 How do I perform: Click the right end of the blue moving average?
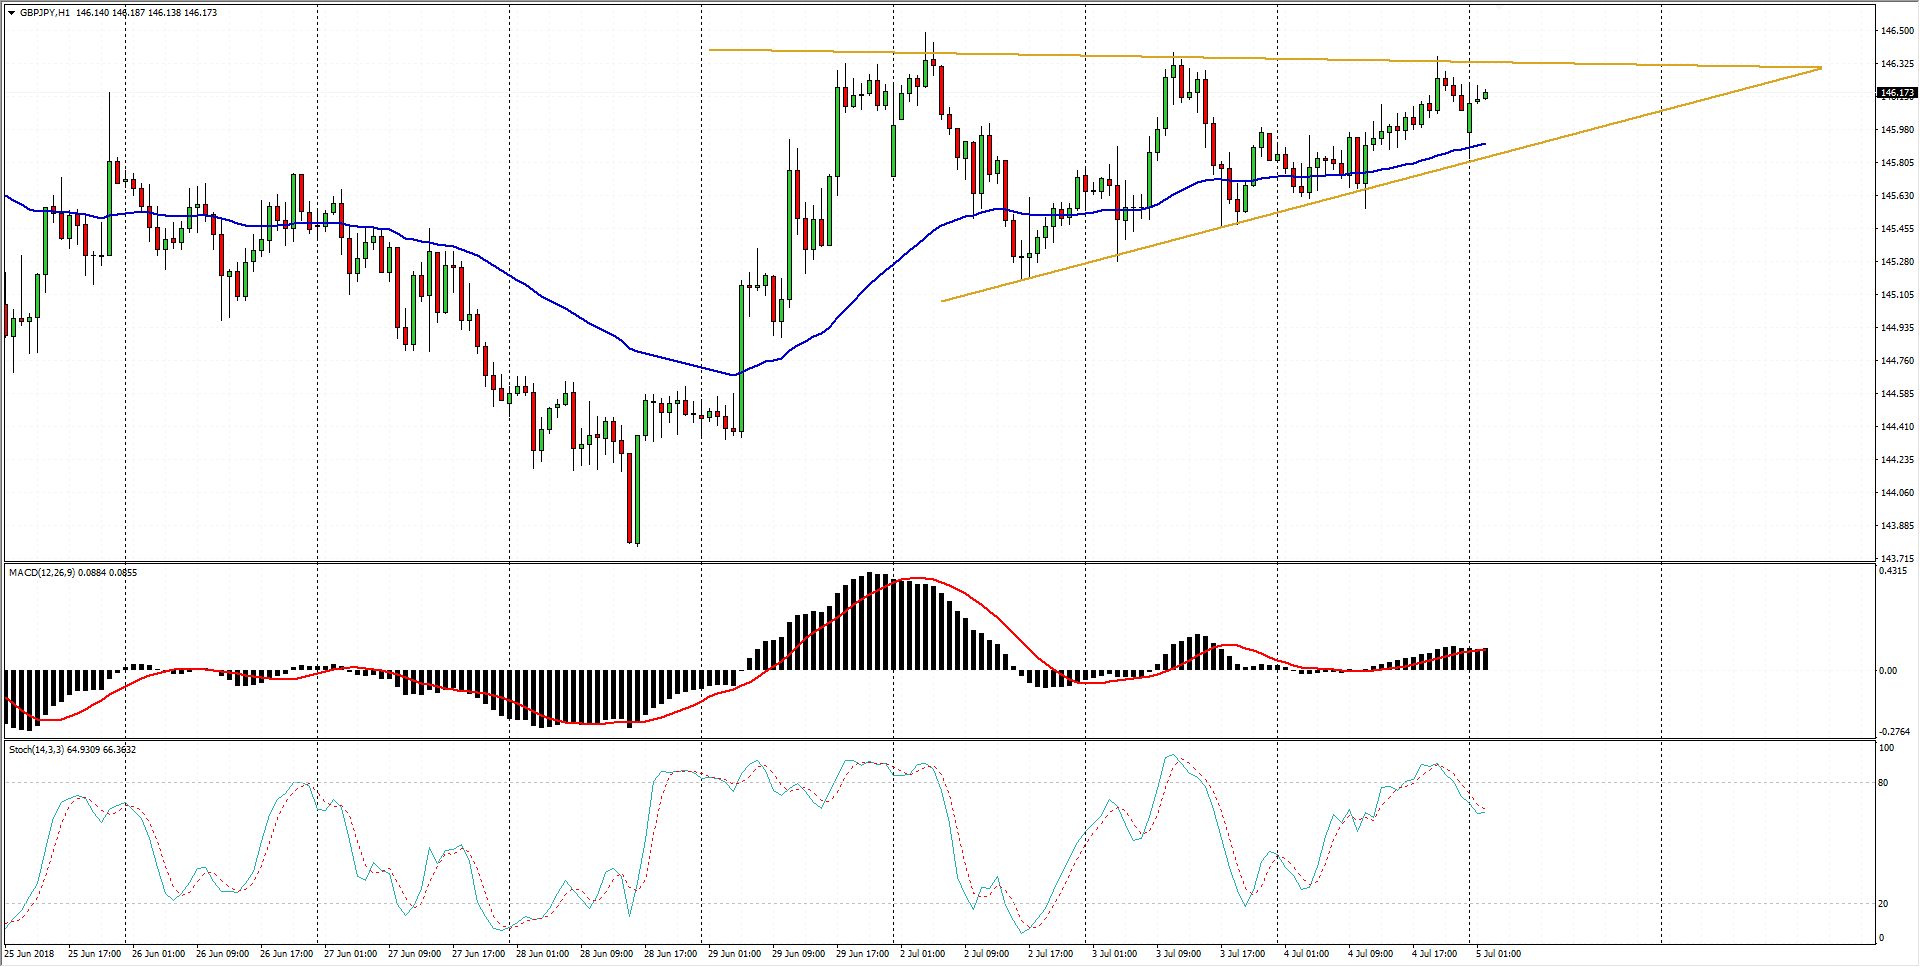tap(1485, 144)
